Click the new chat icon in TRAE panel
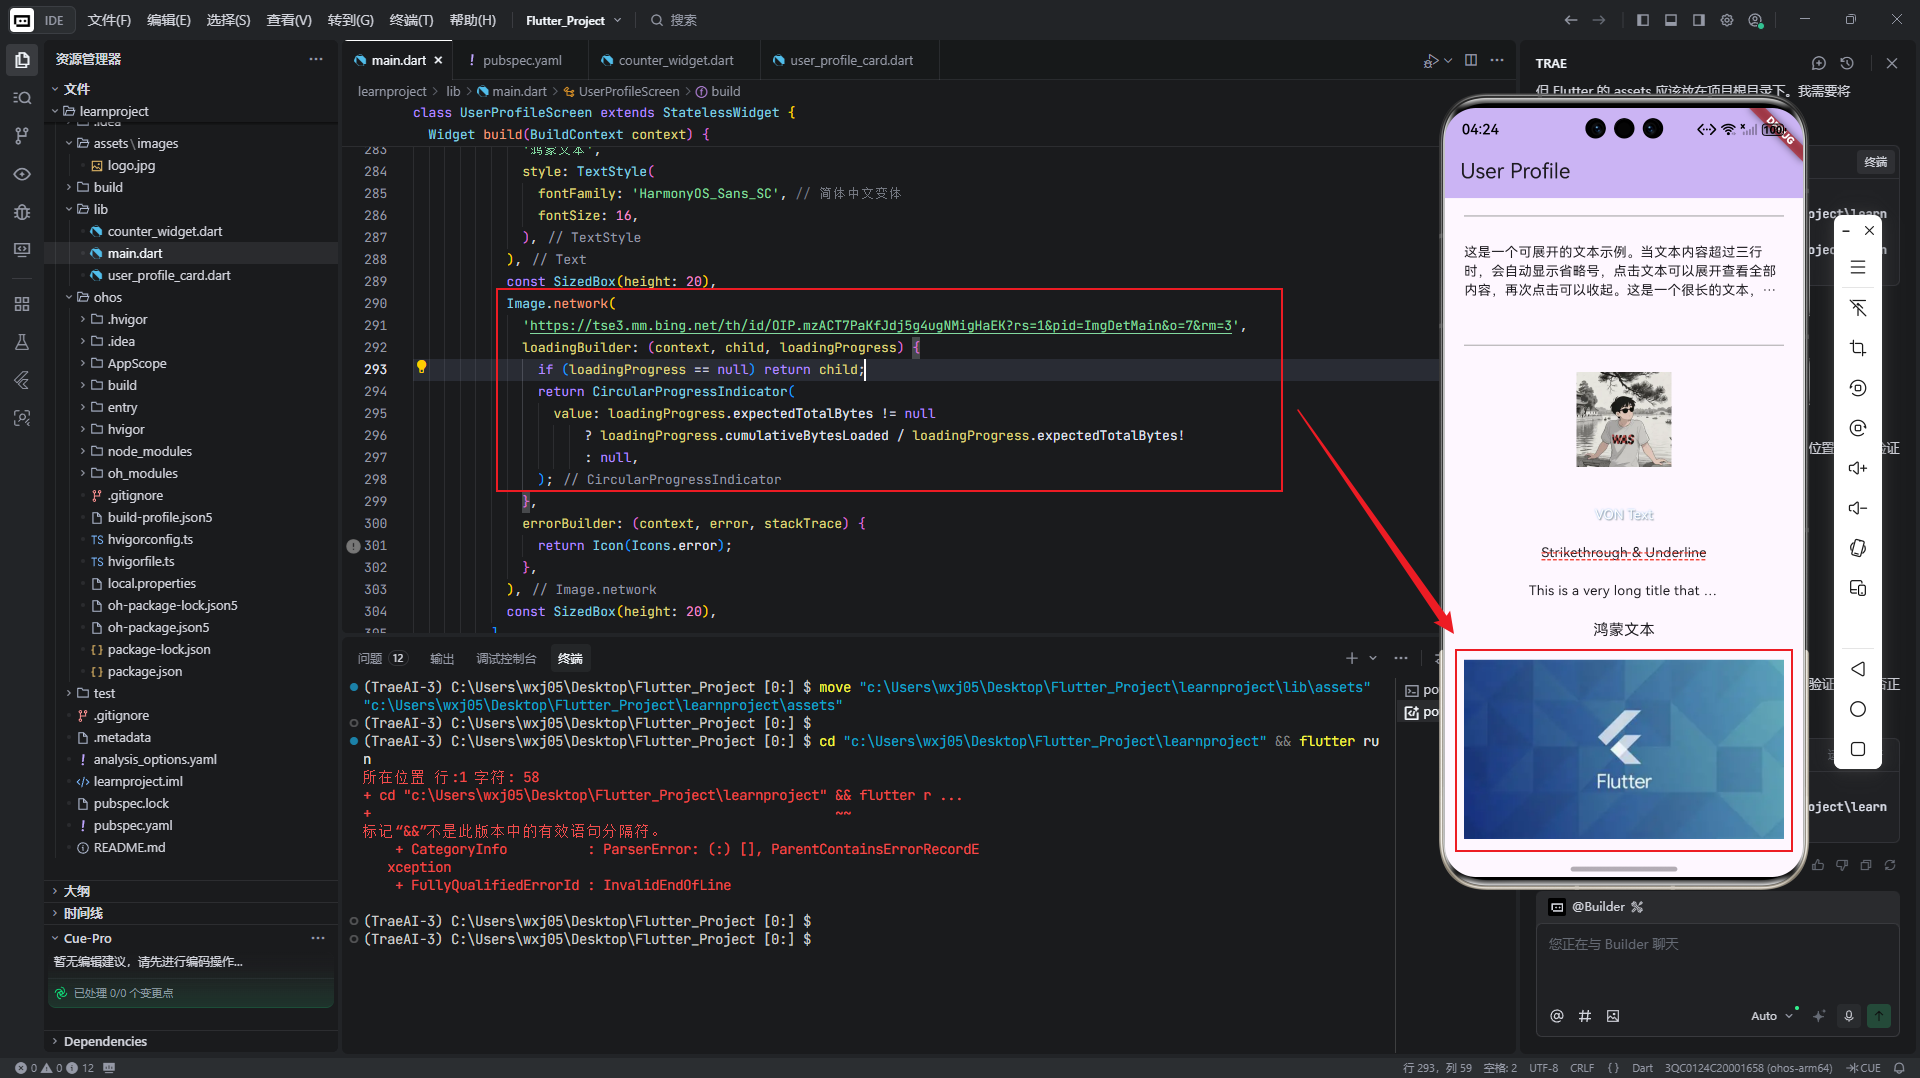 tap(1819, 63)
